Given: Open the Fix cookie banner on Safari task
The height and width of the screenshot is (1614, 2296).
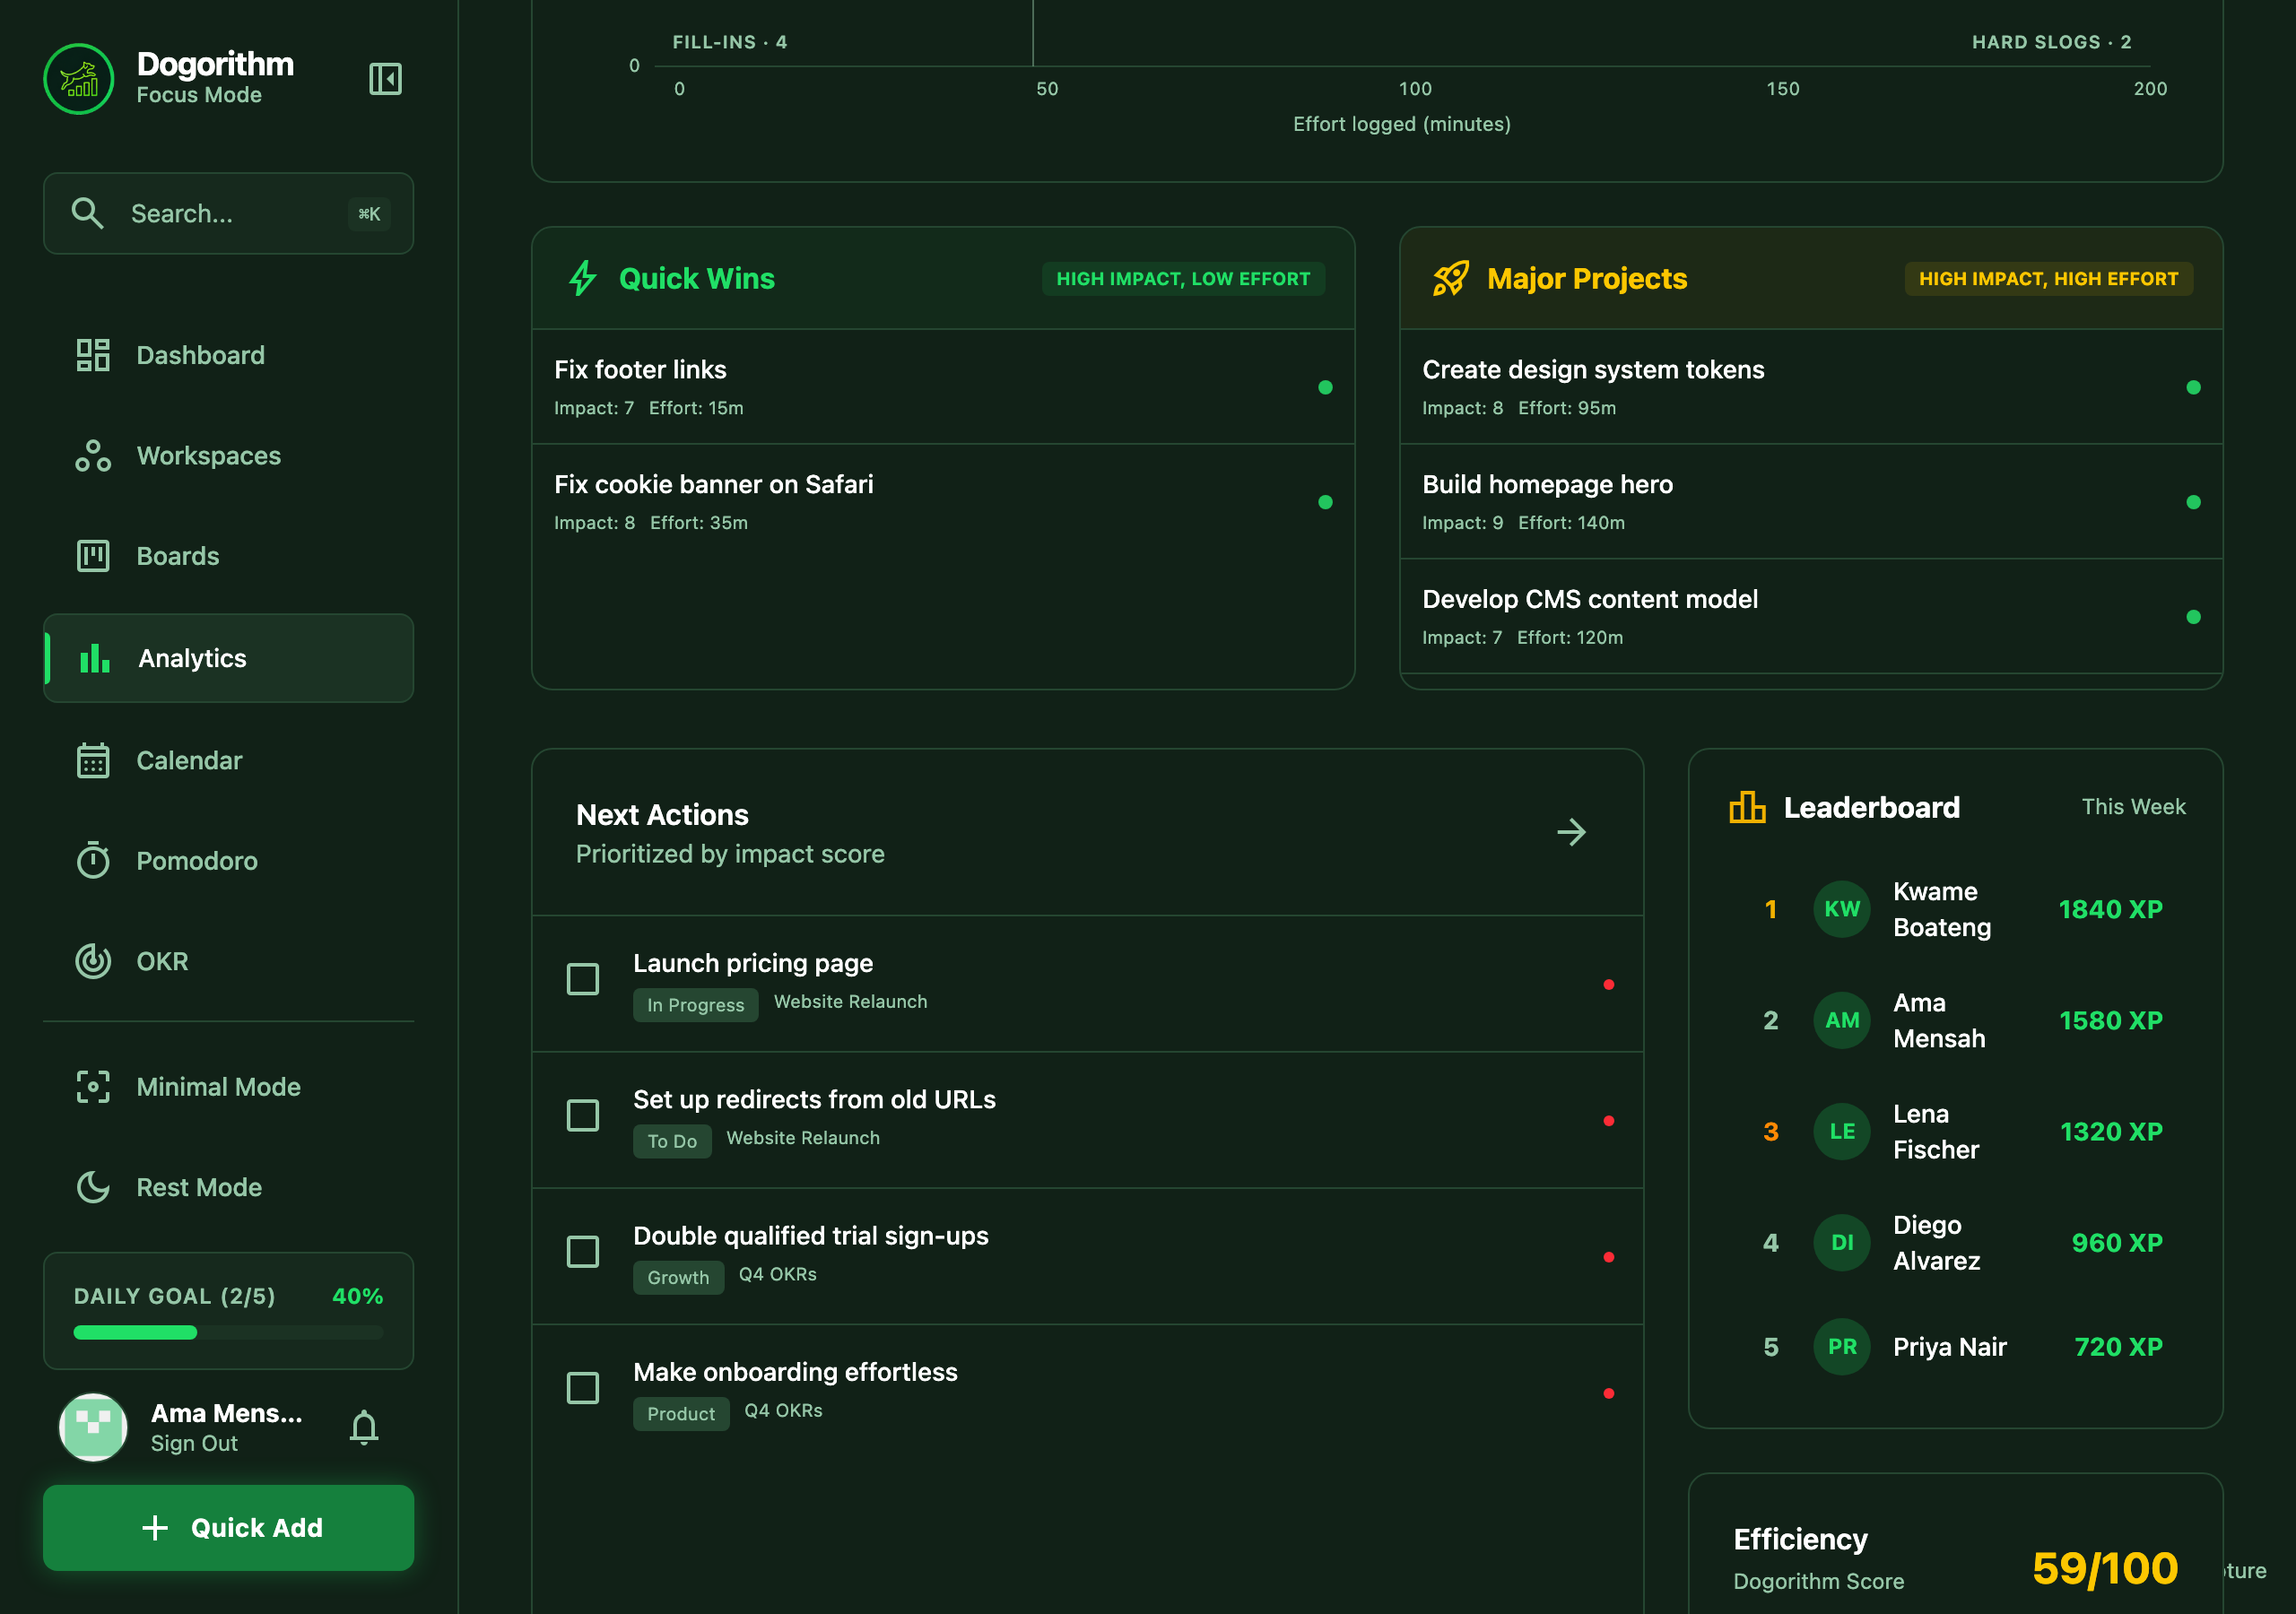Looking at the screenshot, I should (x=943, y=502).
